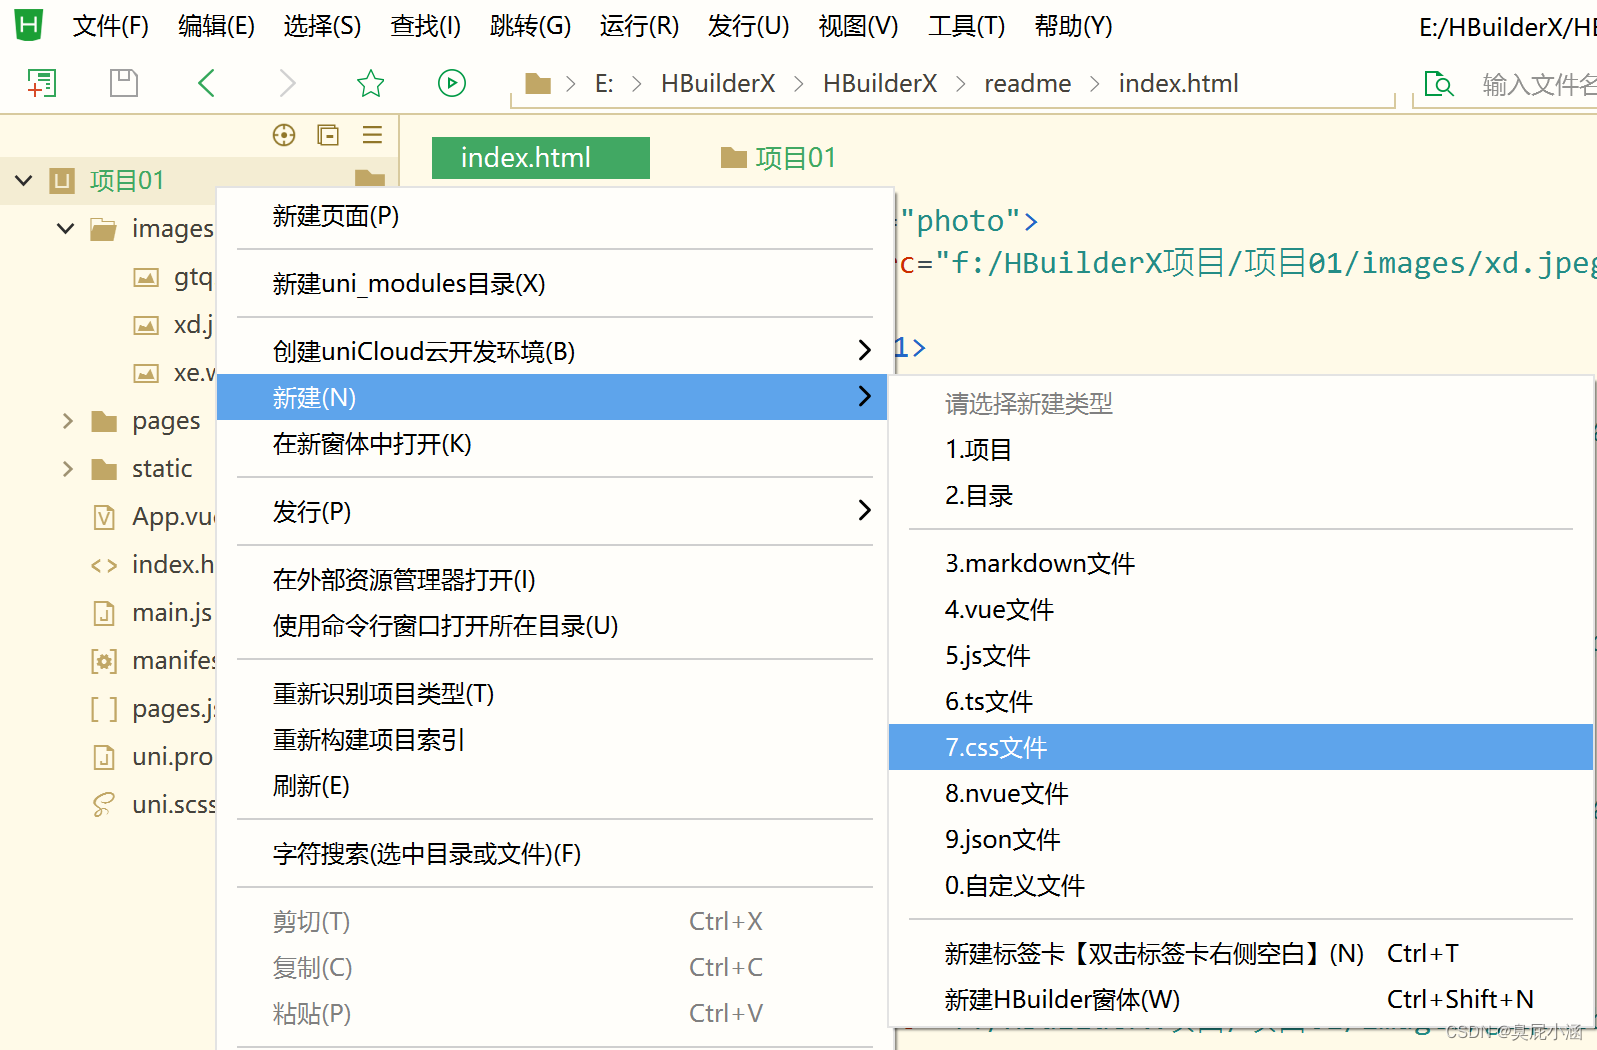
Task: Expand the 新建(N) submenu arrow
Action: [x=865, y=396]
